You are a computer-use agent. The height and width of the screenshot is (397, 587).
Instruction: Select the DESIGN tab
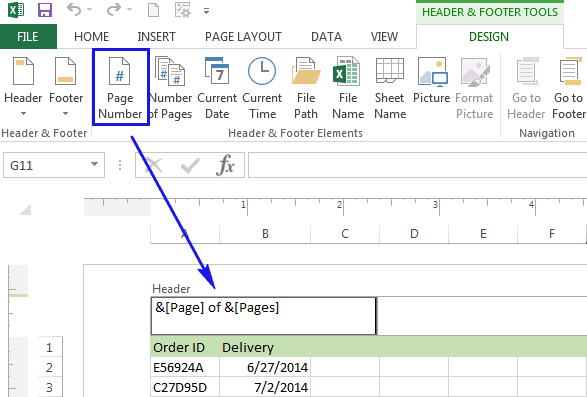489,37
